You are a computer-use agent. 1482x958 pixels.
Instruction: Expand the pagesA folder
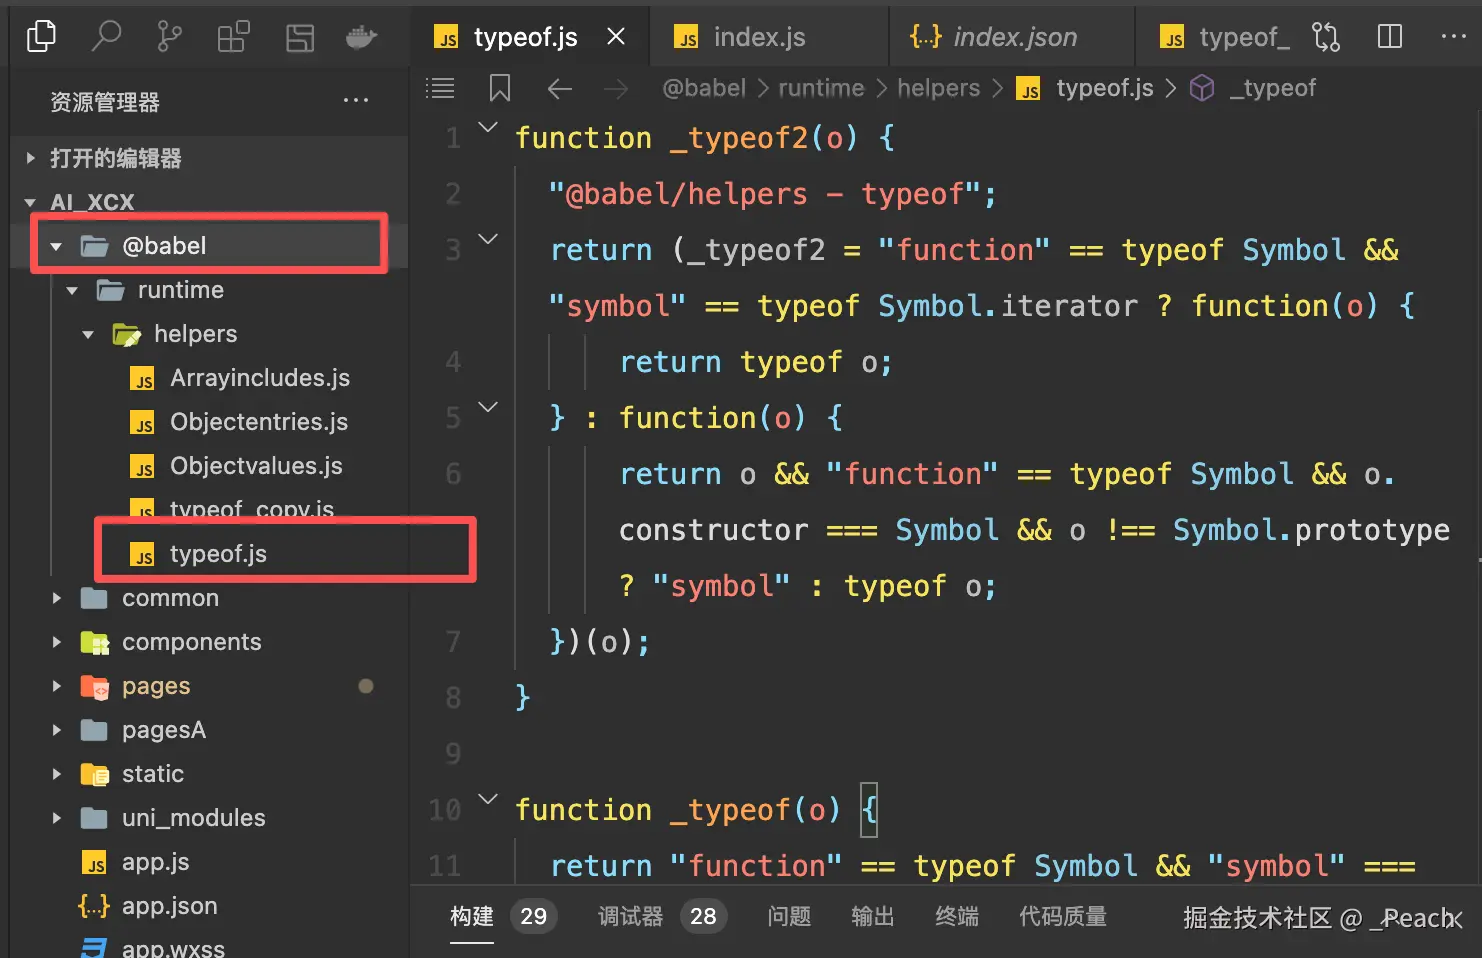click(x=209, y=730)
